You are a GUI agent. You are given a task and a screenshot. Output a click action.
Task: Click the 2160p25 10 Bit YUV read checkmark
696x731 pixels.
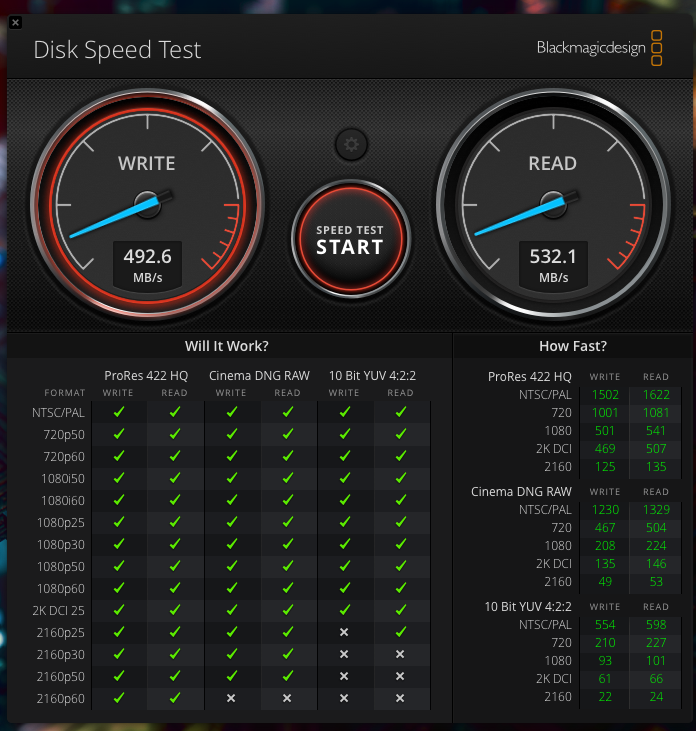point(400,632)
